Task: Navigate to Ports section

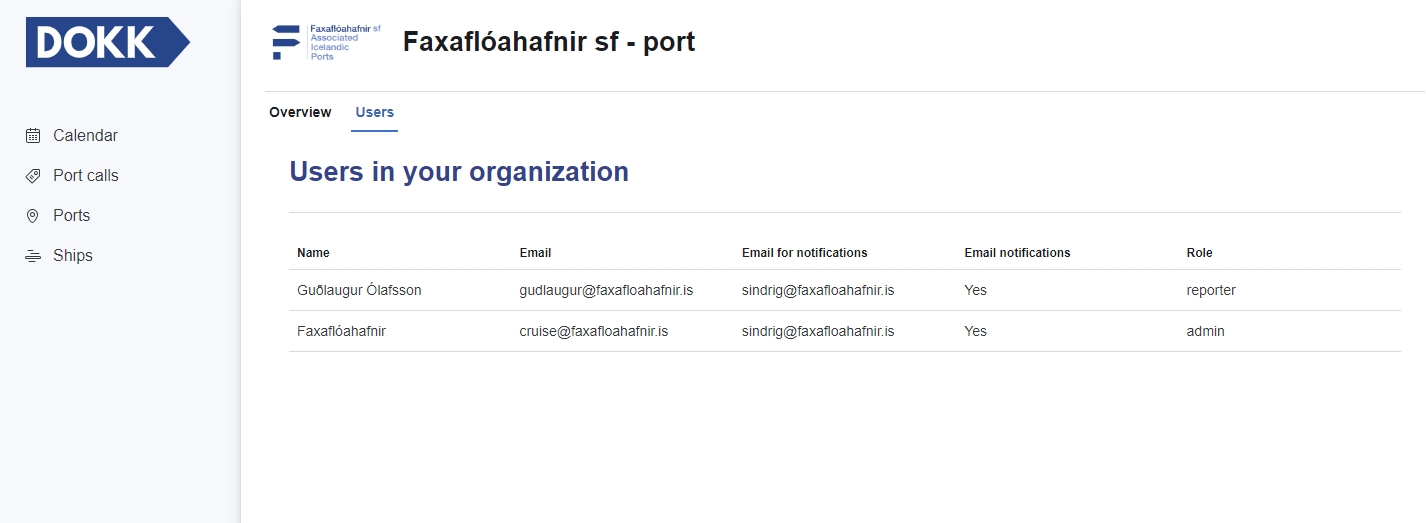Action: [x=71, y=216]
